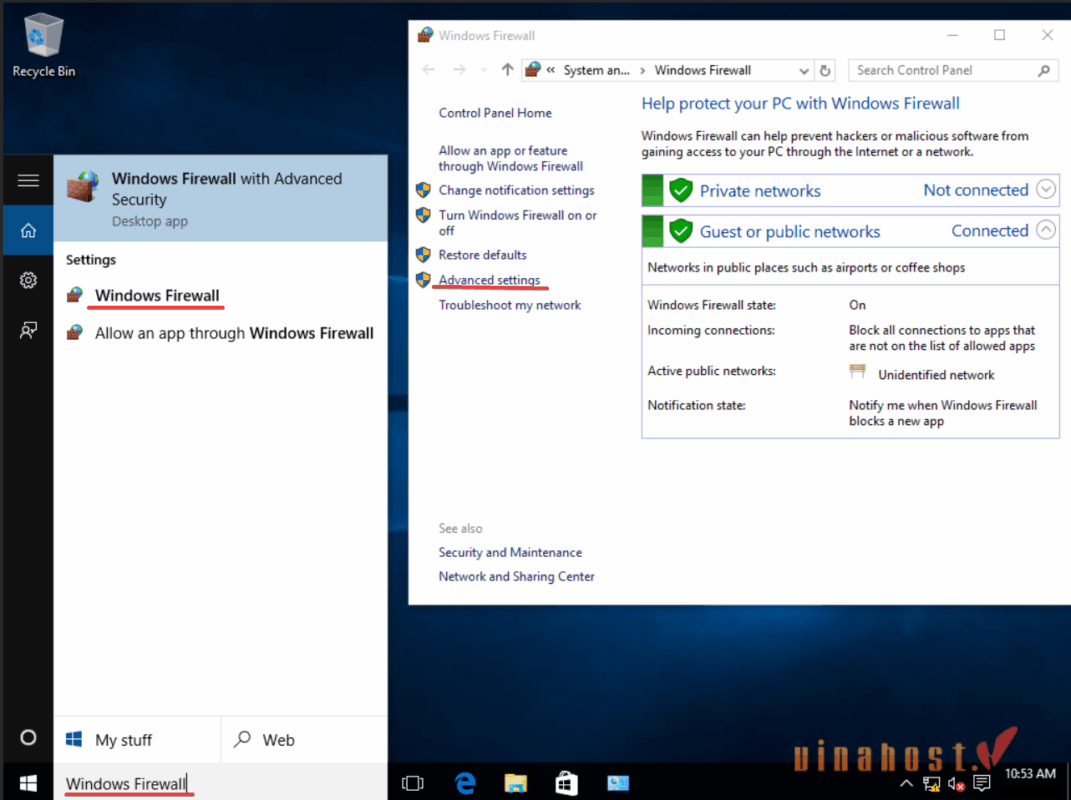
Task: Open the Settings gear in the Start sidebar
Action: click(x=28, y=280)
